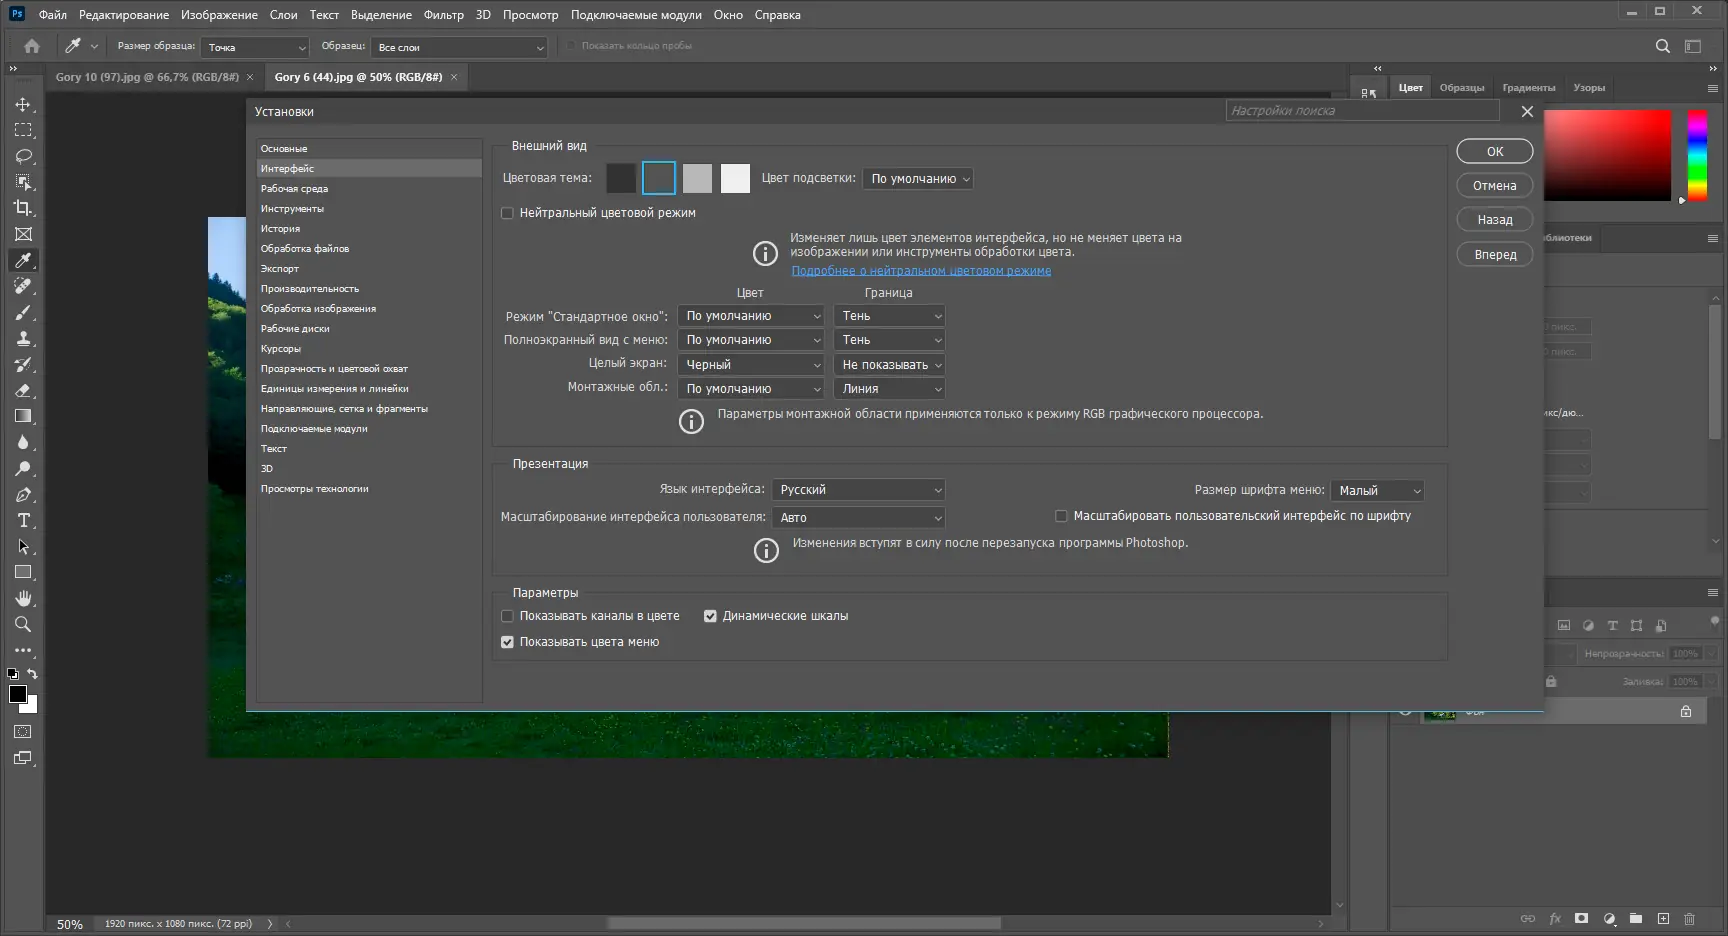This screenshot has width=1728, height=936.
Task: Toggle 'Показывать каналы в цвете' checkbox
Action: point(507,616)
